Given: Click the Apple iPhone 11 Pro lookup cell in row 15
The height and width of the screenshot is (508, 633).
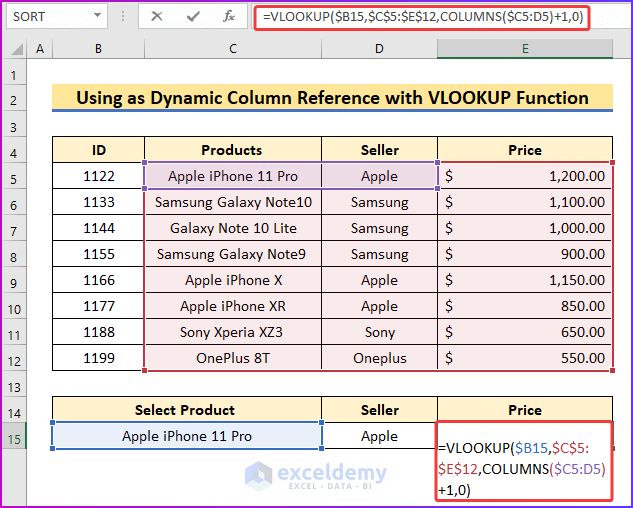Looking at the screenshot, I should pyautogui.click(x=187, y=436).
